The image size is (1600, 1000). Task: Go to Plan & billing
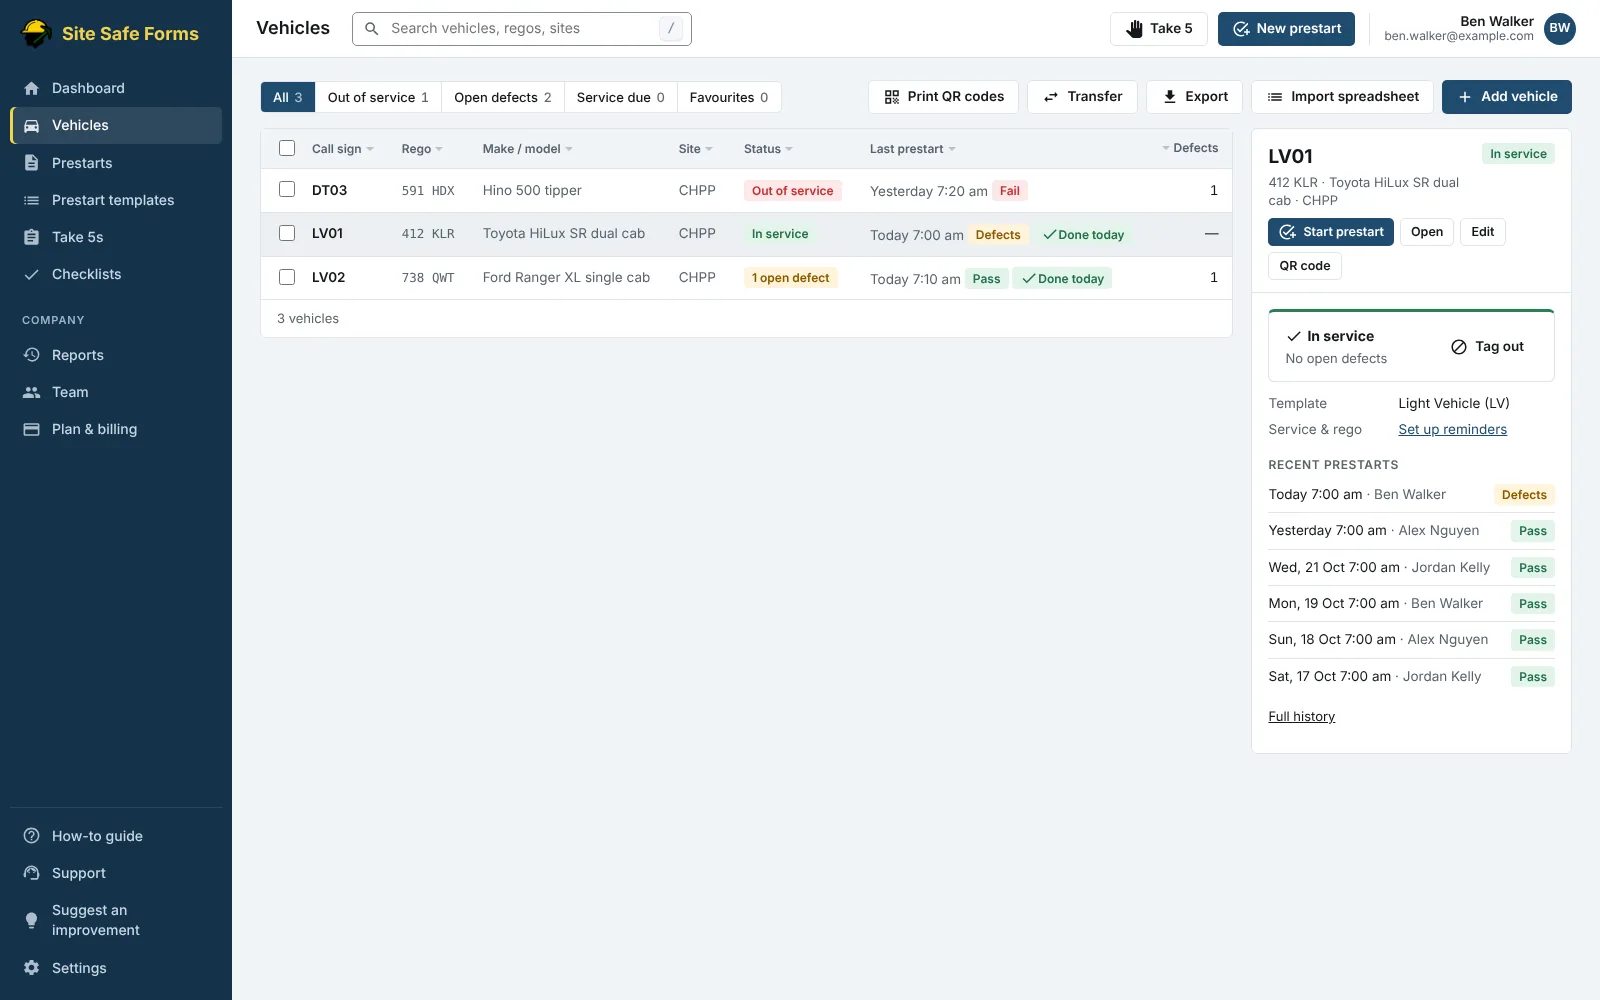116,429
